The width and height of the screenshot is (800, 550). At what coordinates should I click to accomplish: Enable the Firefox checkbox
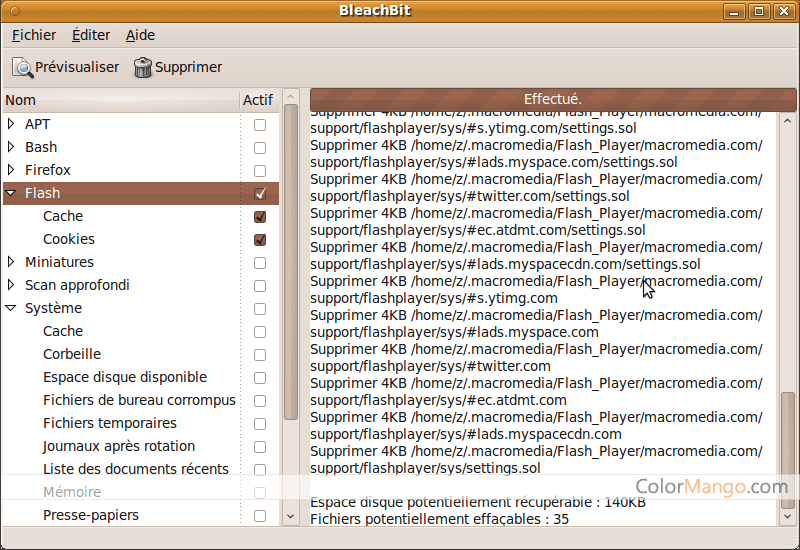point(260,171)
